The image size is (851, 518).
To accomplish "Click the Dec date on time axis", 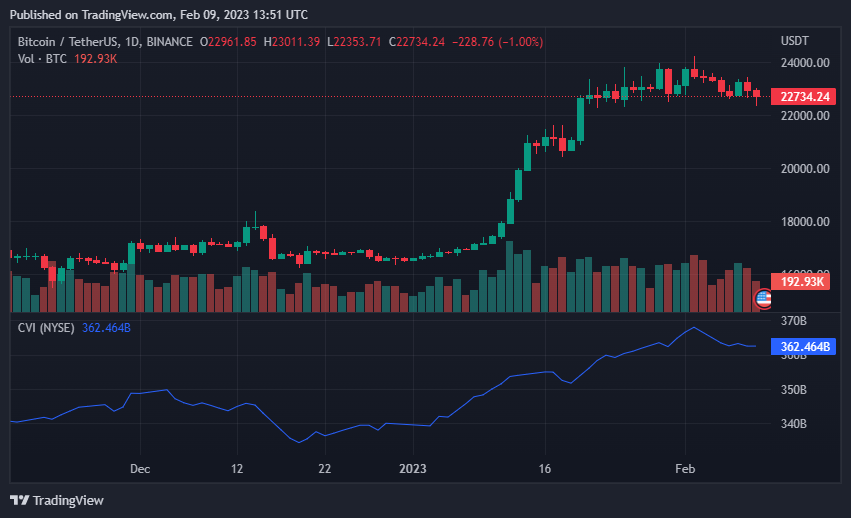I will point(140,469).
